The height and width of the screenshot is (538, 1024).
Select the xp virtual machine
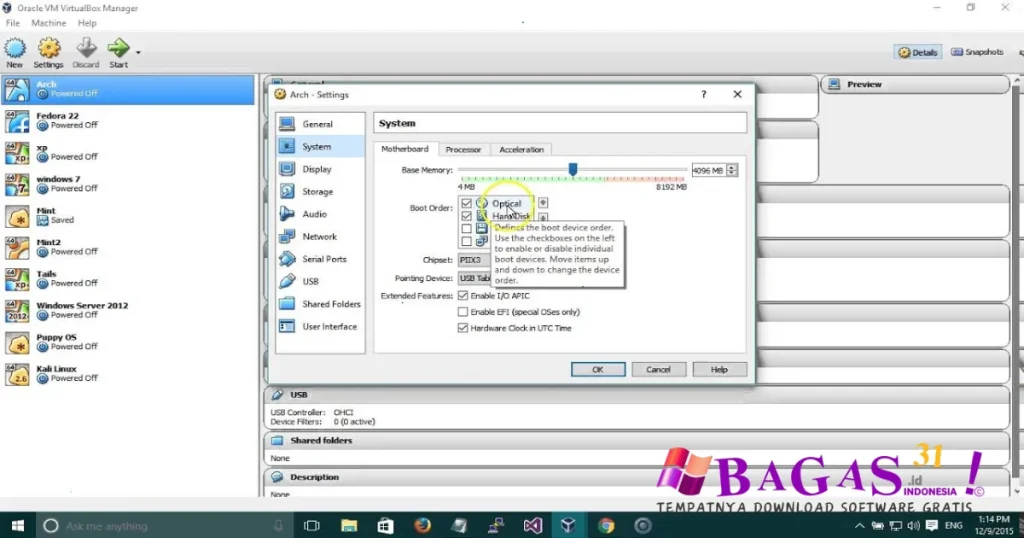coord(127,152)
